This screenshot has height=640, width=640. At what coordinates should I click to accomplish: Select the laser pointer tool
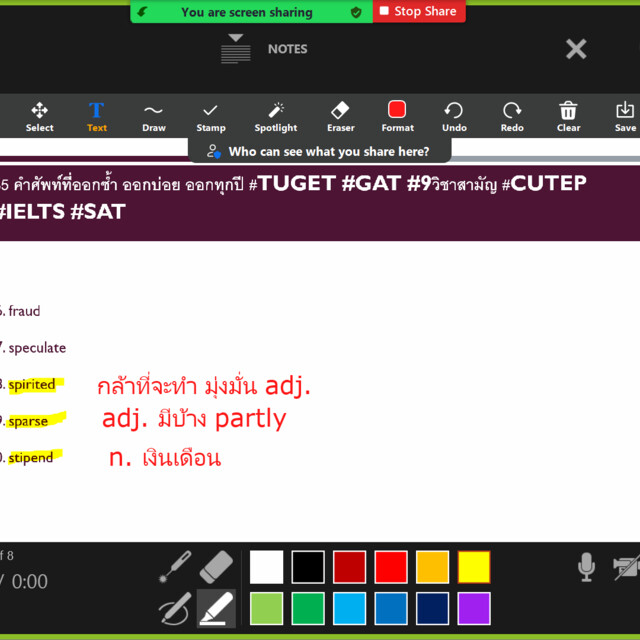coord(175,567)
